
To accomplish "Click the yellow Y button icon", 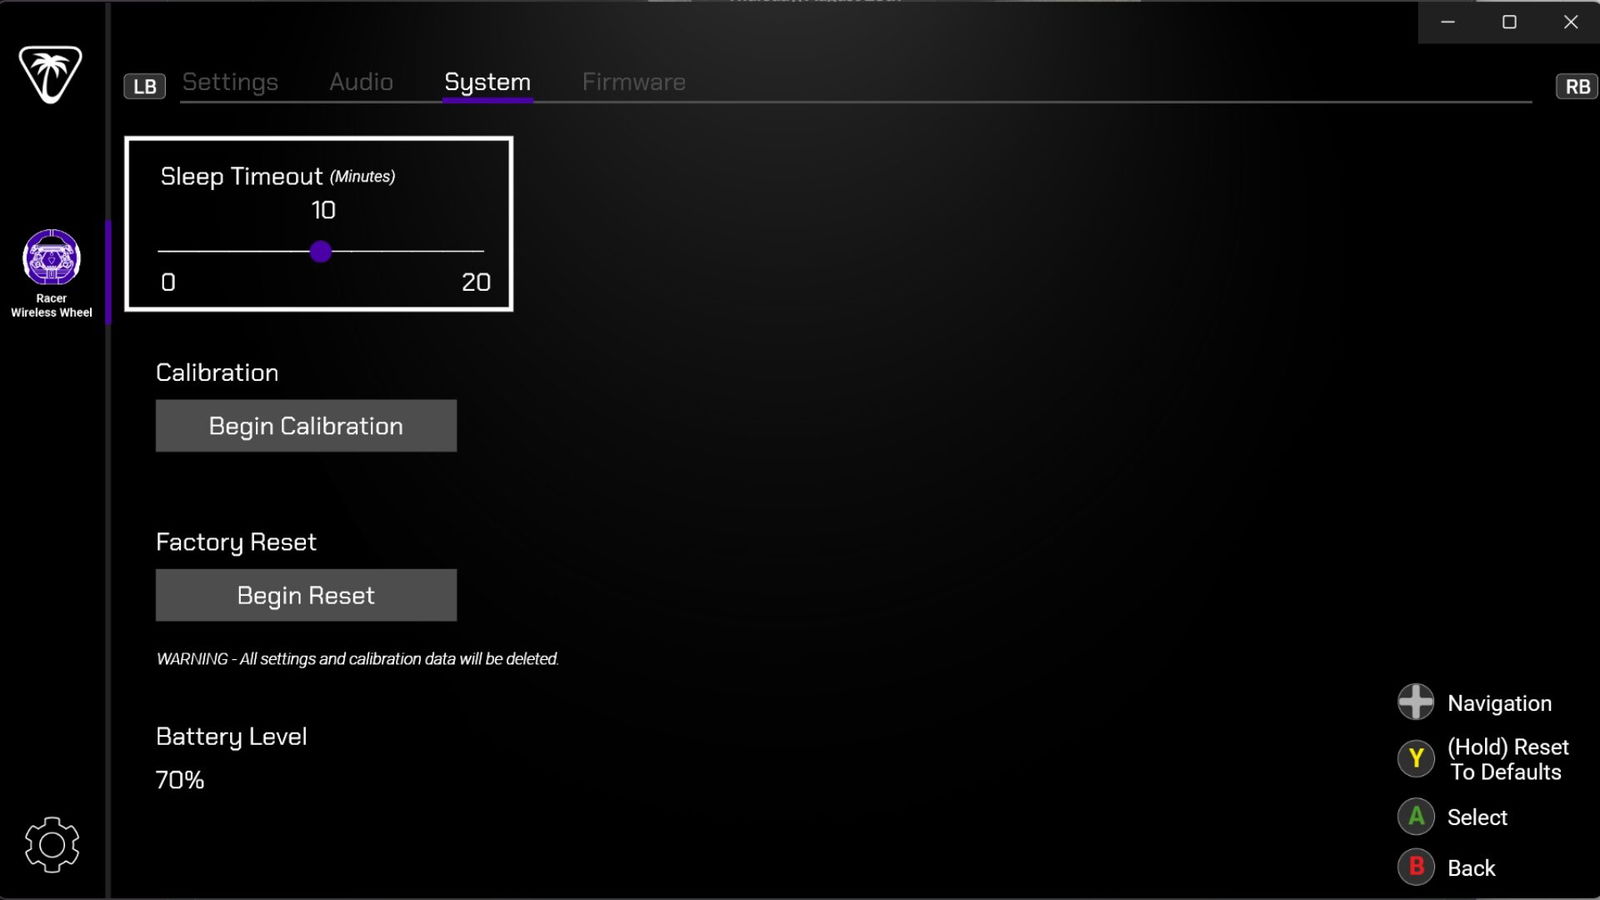I will click(1416, 759).
